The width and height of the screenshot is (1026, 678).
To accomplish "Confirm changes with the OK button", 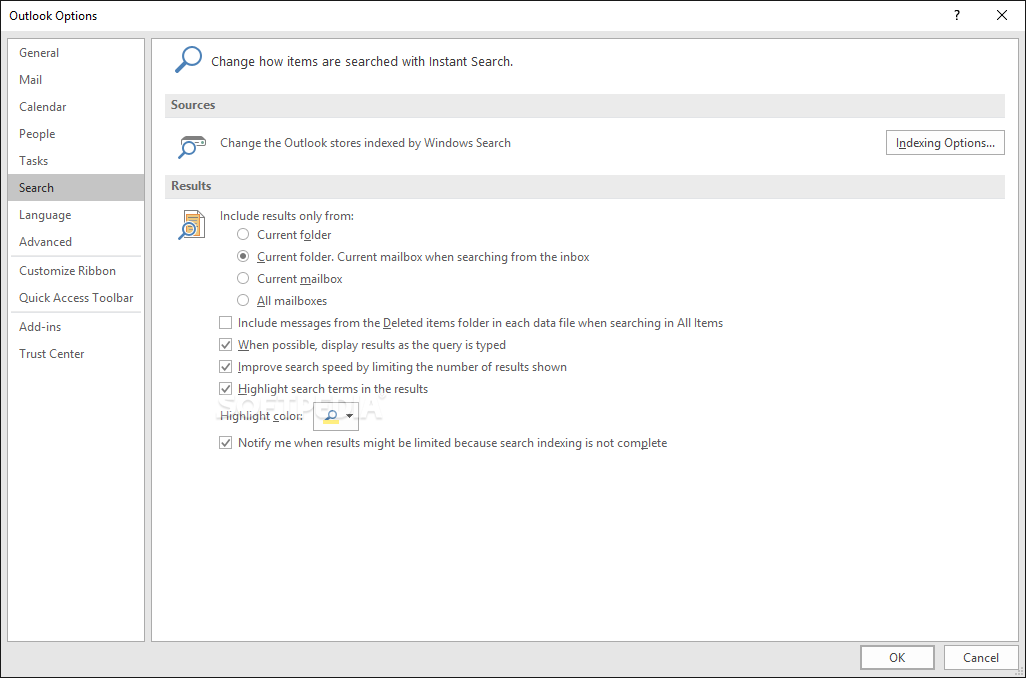I will pos(897,658).
